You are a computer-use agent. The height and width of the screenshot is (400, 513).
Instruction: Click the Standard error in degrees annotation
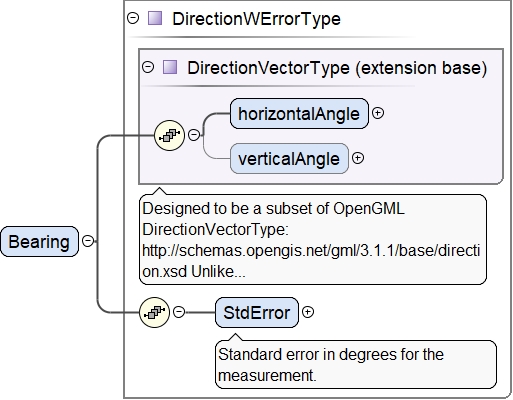[356, 364]
